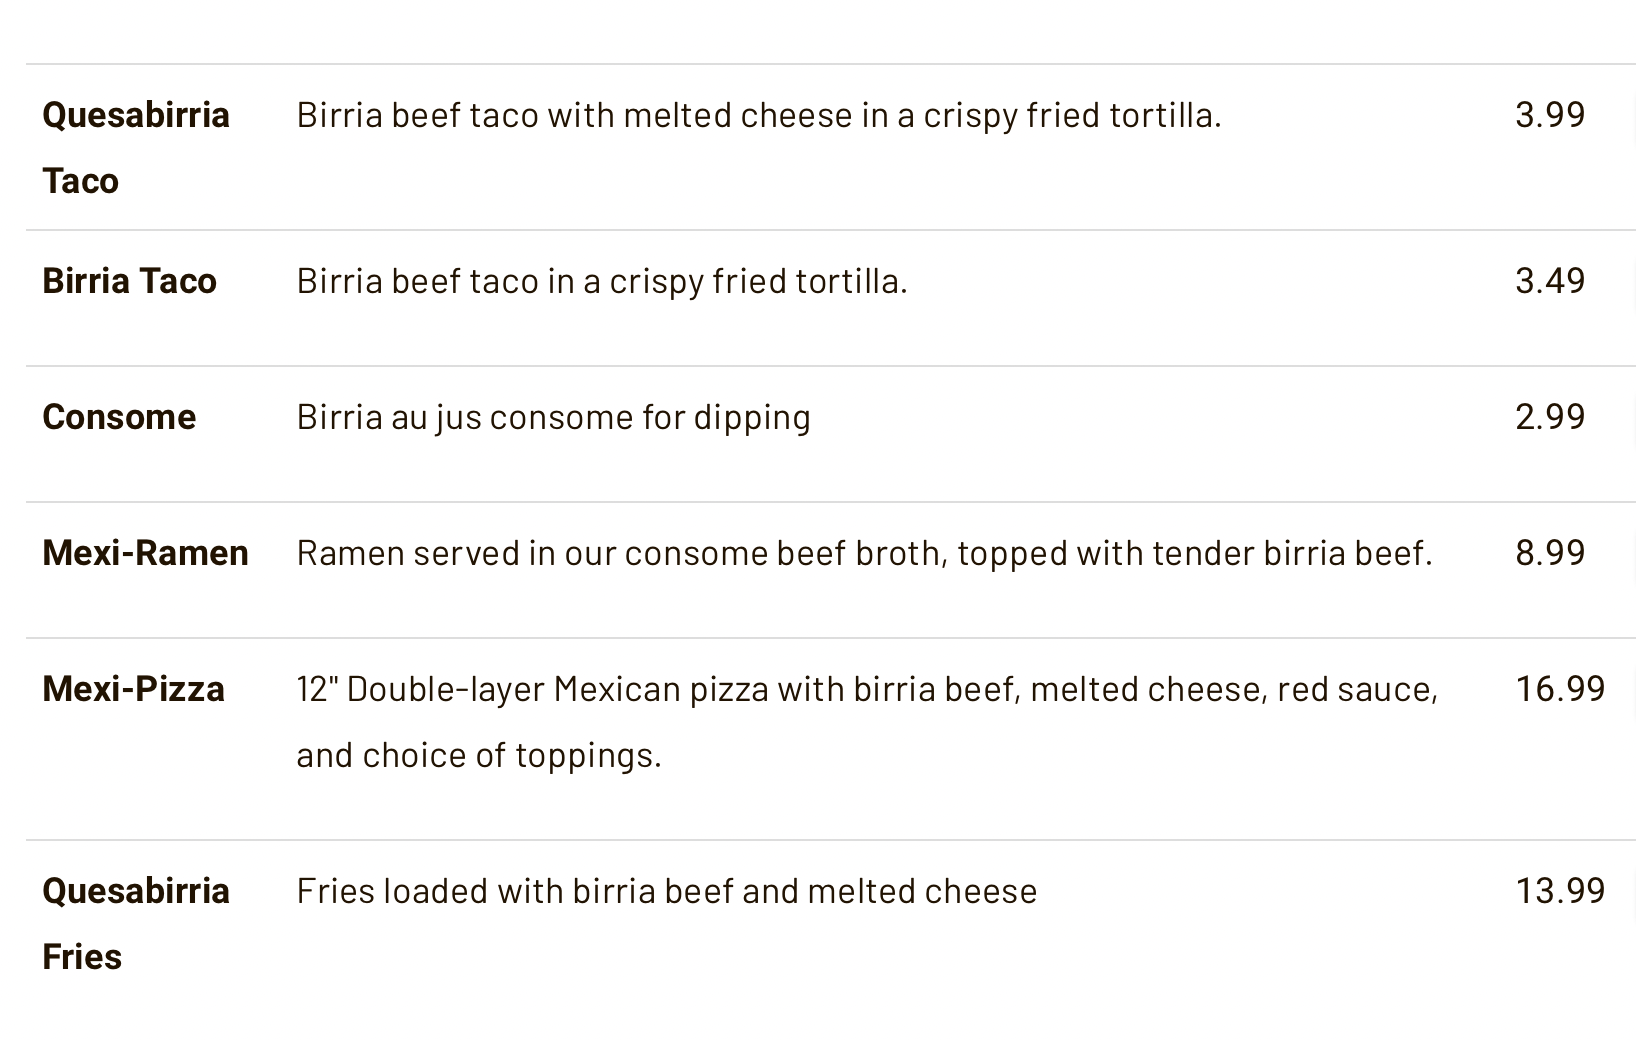Select the "Fries loaded with birria beef" description
Image resolution: width=1636 pixels, height=1040 pixels.
tap(666, 891)
